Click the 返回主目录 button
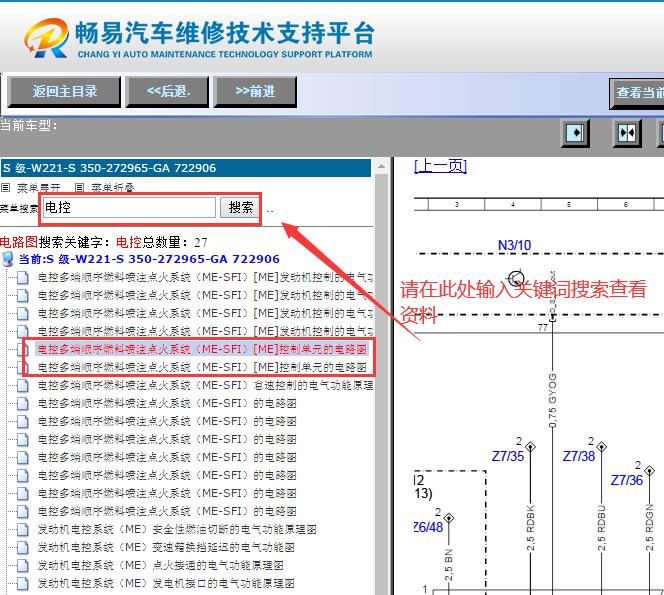Screen dimensions: 664x595 (x=64, y=91)
